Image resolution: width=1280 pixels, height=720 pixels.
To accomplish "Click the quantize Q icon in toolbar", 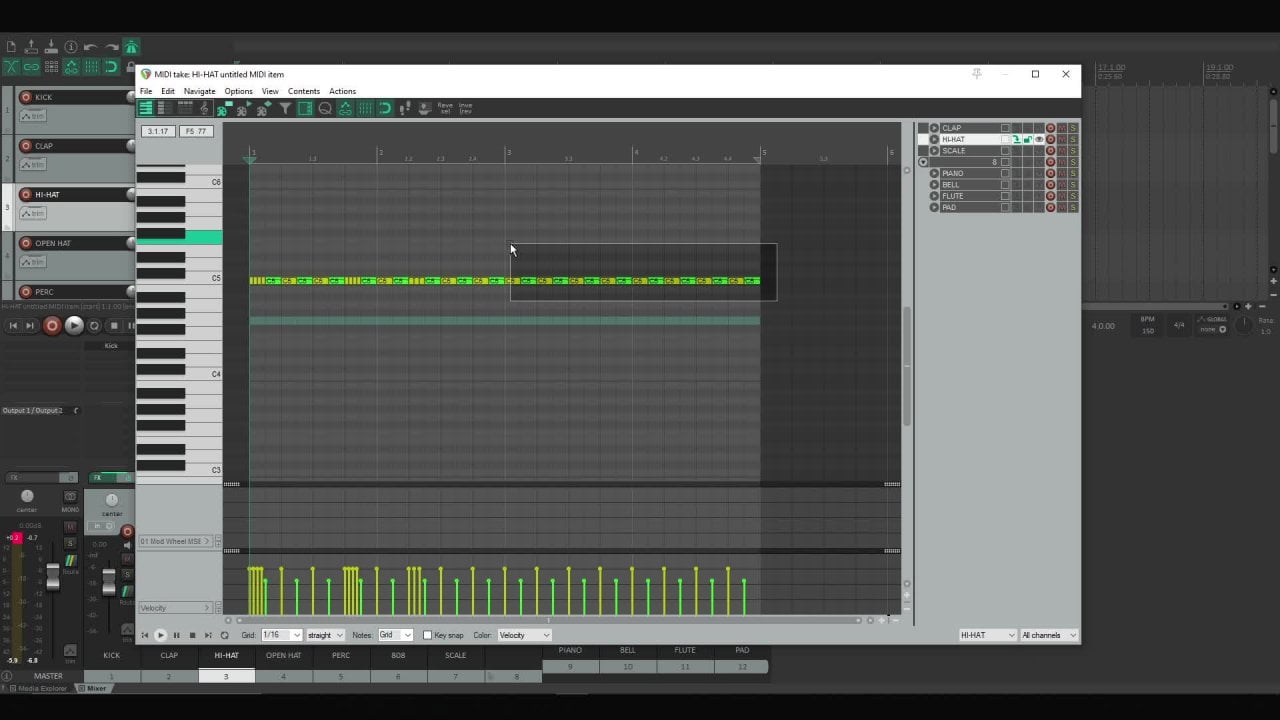I will point(325,108).
